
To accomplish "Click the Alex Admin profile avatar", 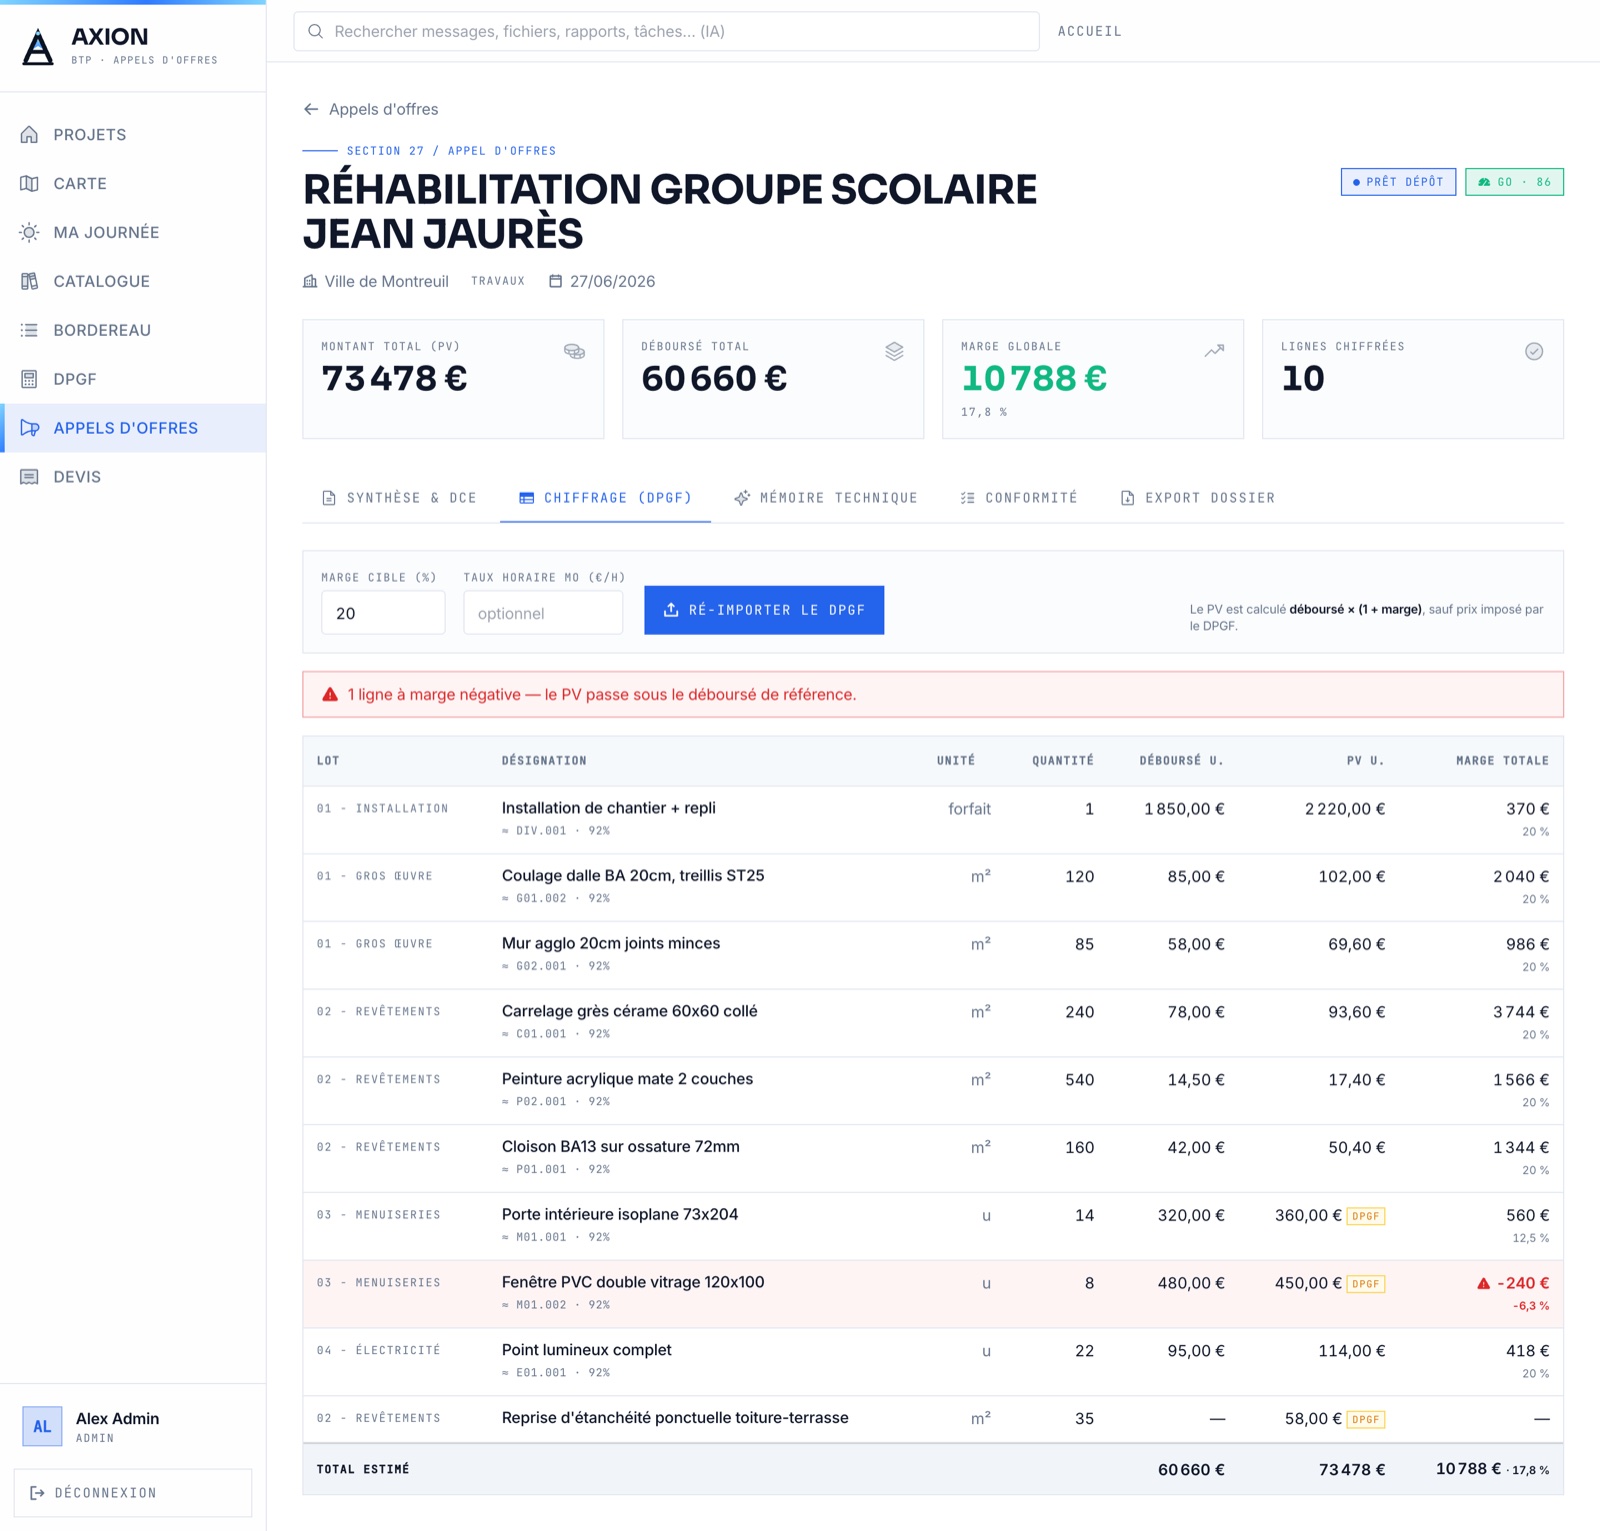I will (42, 1427).
